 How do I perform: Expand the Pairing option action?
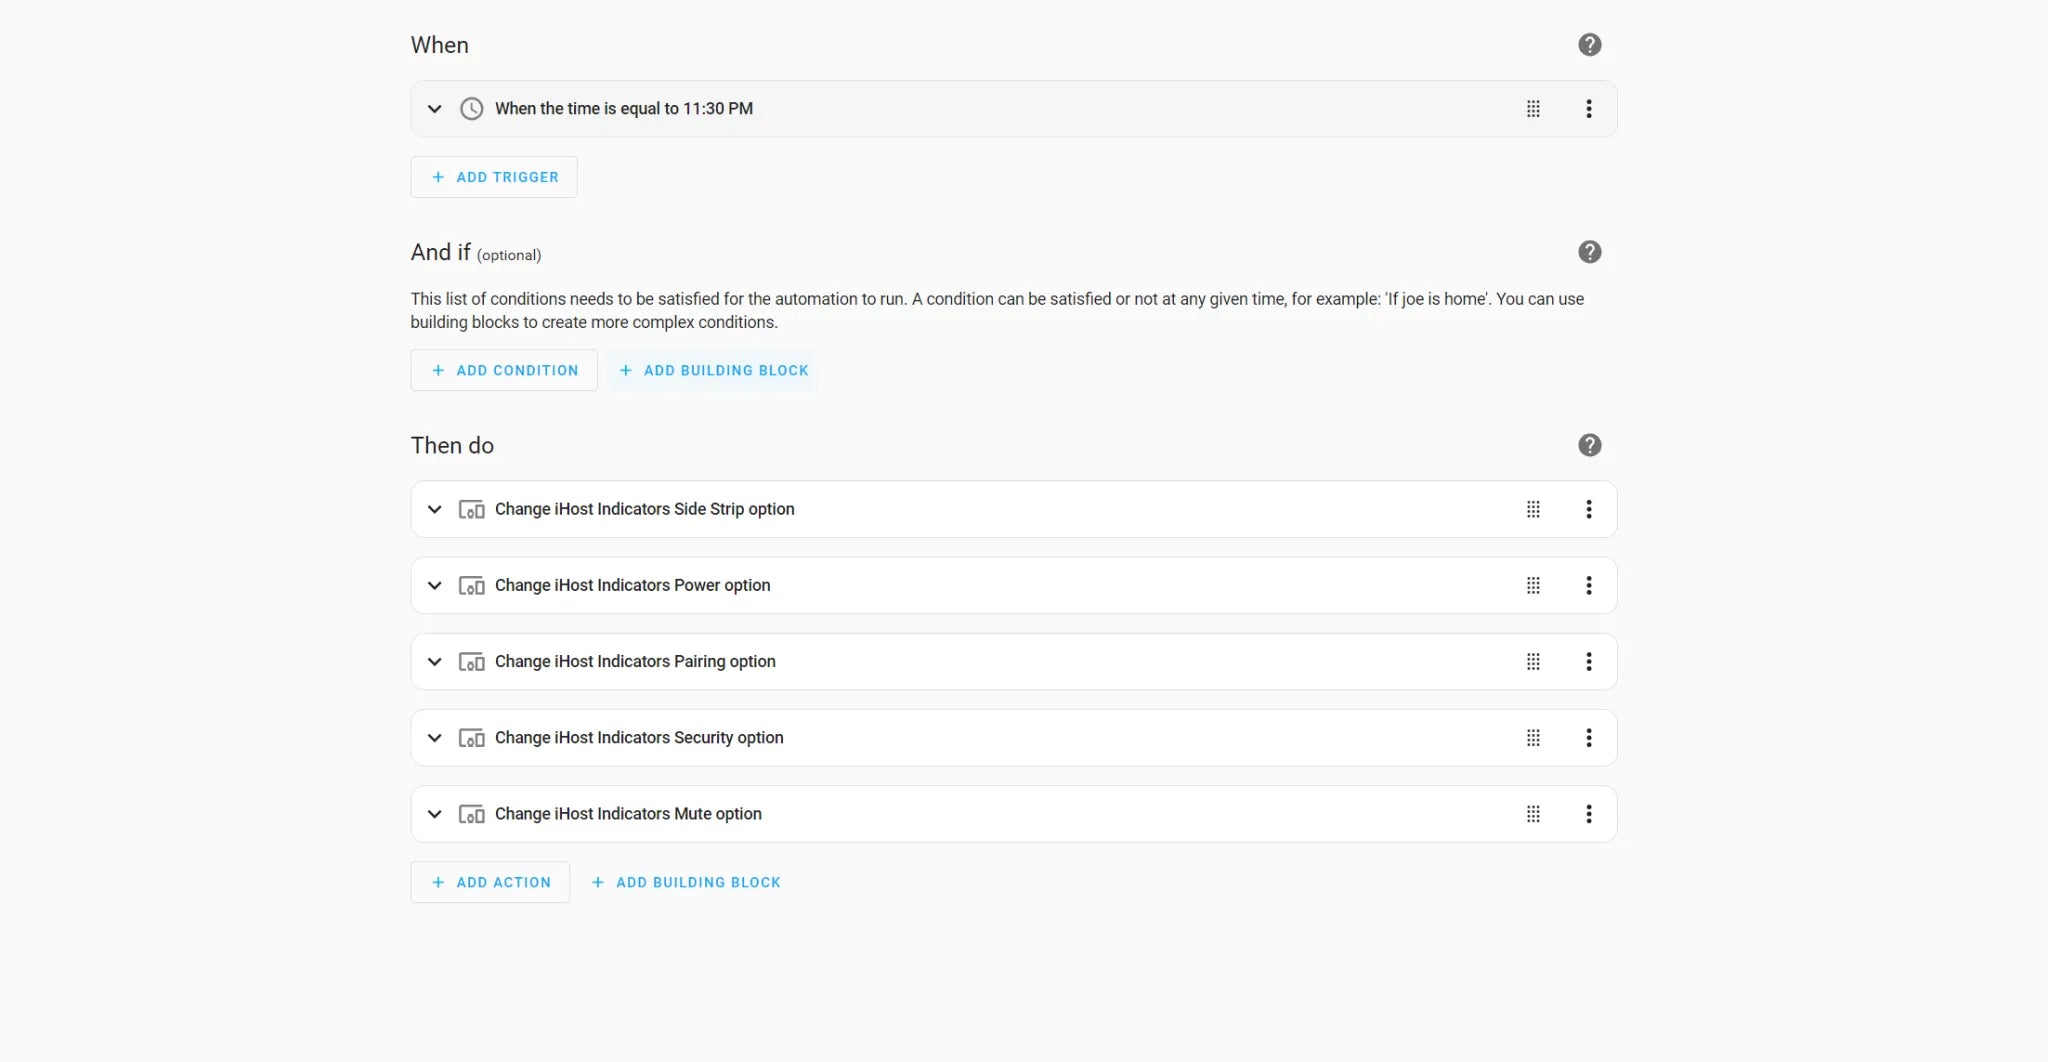[434, 661]
